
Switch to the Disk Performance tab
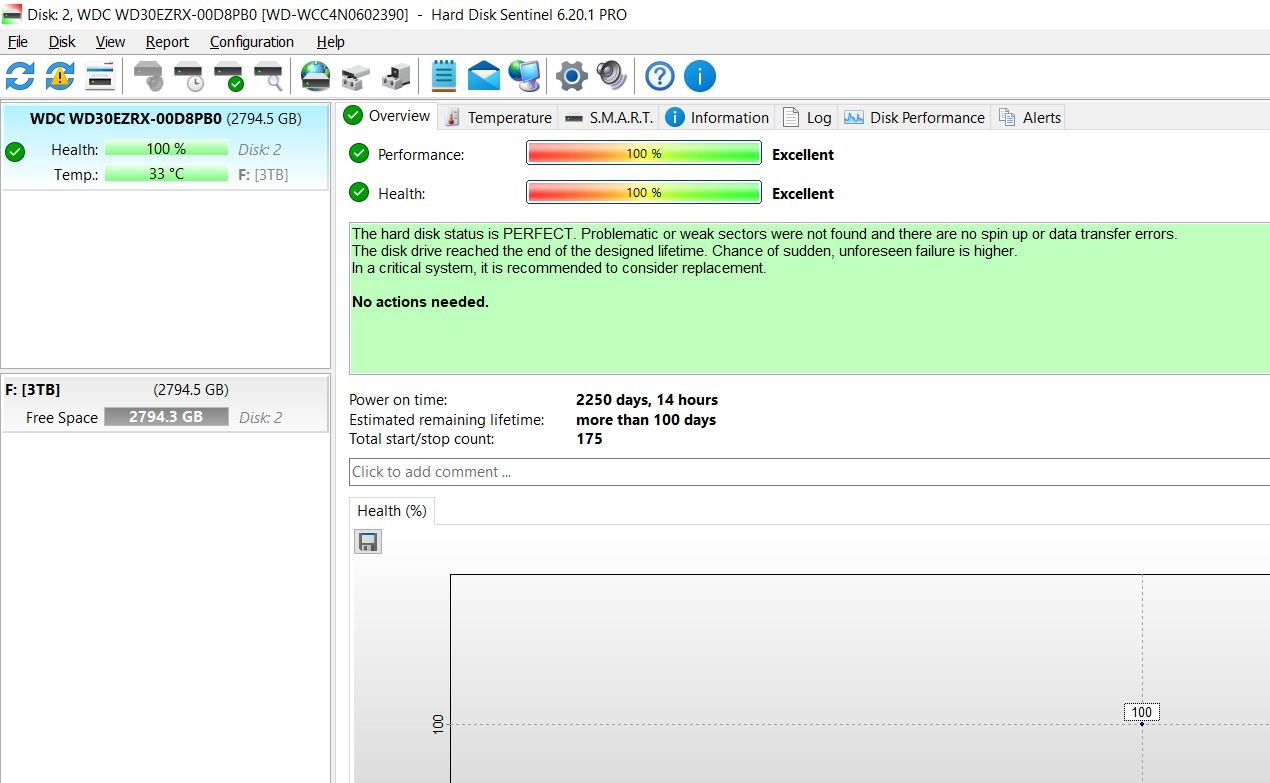click(914, 117)
